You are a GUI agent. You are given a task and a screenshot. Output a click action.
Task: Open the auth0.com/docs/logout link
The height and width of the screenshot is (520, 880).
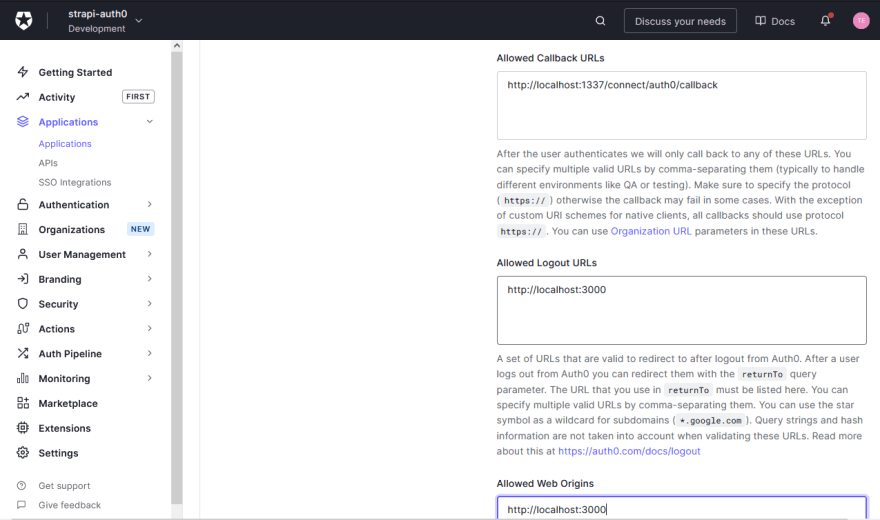629,451
